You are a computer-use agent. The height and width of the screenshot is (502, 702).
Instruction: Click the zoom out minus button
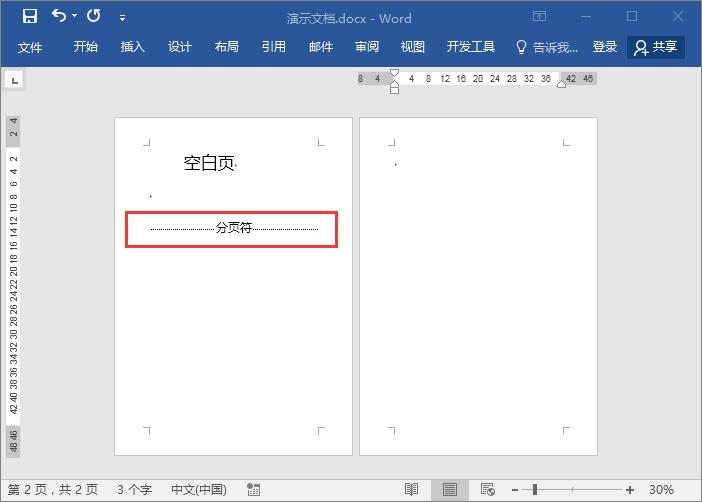515,490
